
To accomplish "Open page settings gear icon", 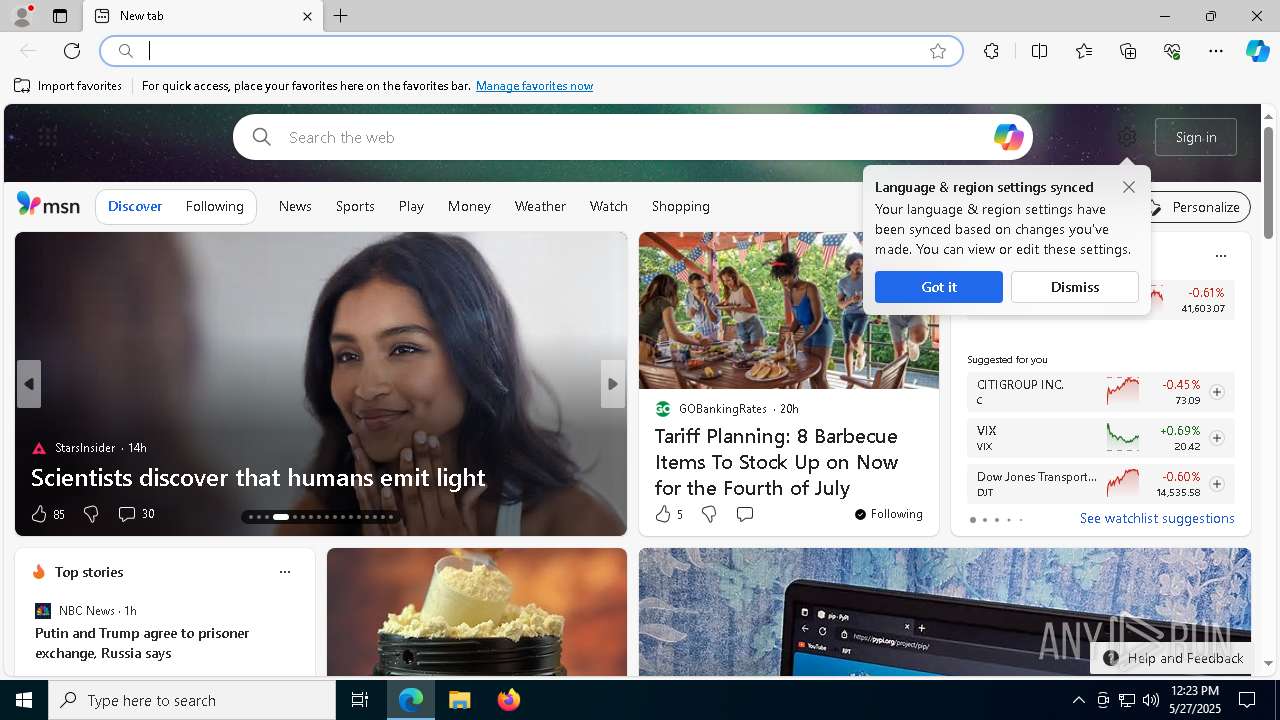I will (1127, 137).
